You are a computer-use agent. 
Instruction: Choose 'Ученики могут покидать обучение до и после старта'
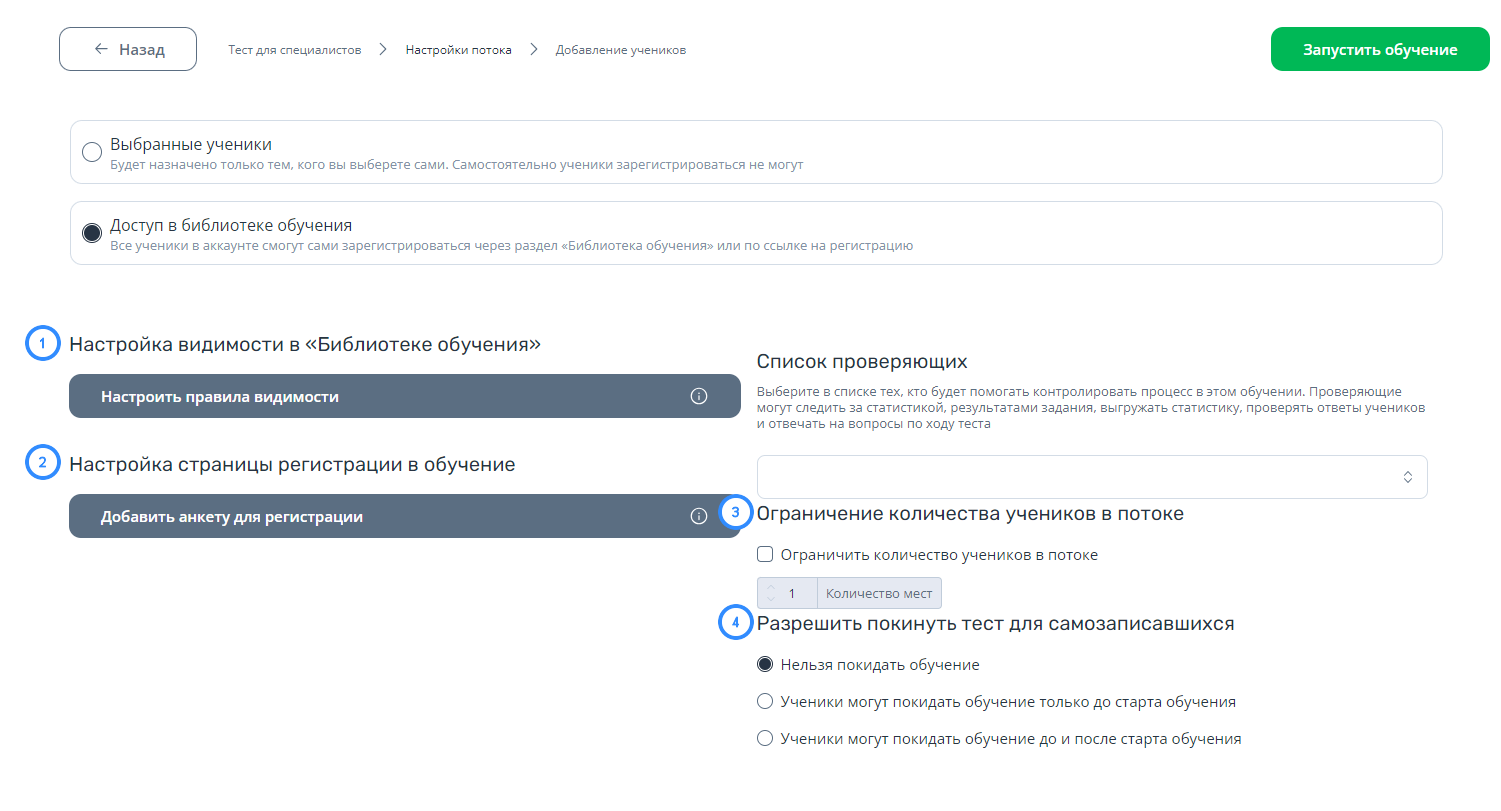[x=766, y=739]
